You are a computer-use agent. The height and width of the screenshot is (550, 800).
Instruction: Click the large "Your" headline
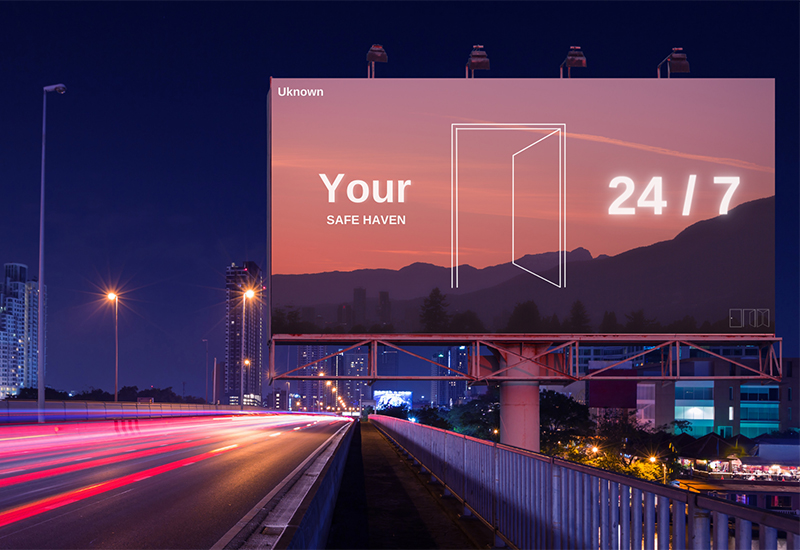pos(365,189)
